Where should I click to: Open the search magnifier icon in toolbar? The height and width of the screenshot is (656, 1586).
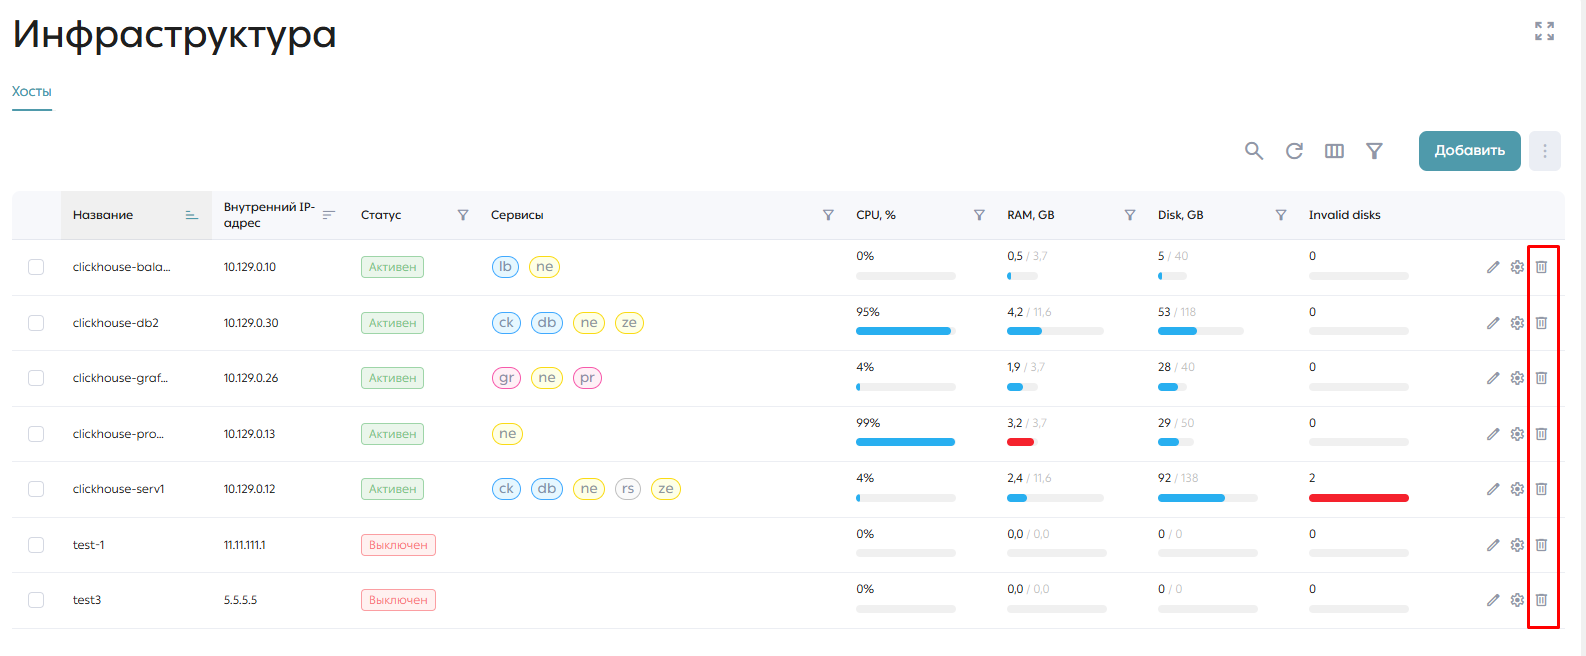point(1254,151)
